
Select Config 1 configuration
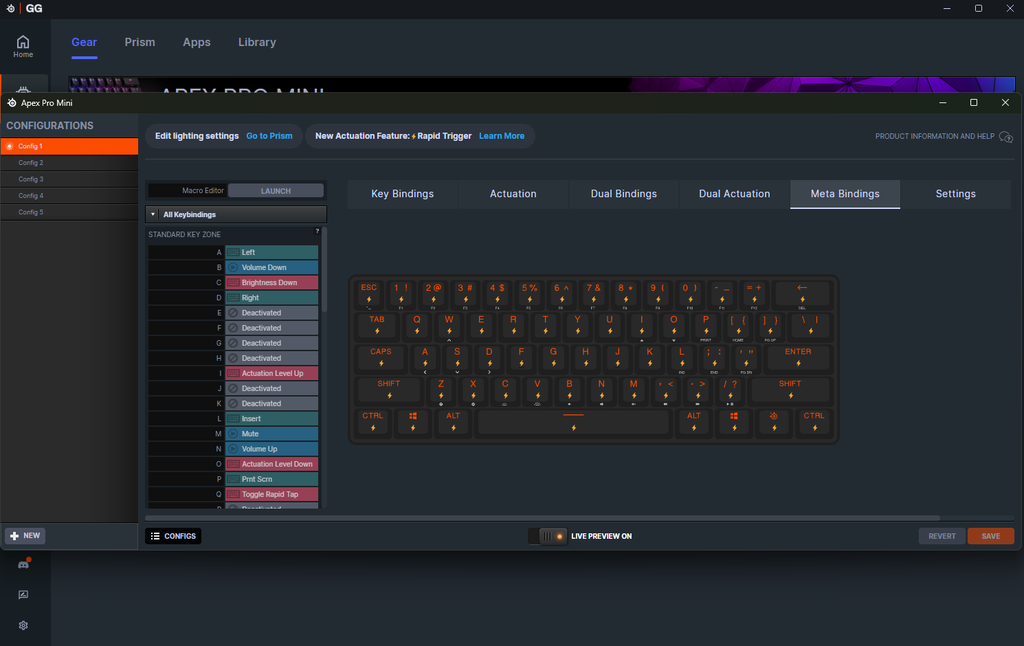point(69,146)
